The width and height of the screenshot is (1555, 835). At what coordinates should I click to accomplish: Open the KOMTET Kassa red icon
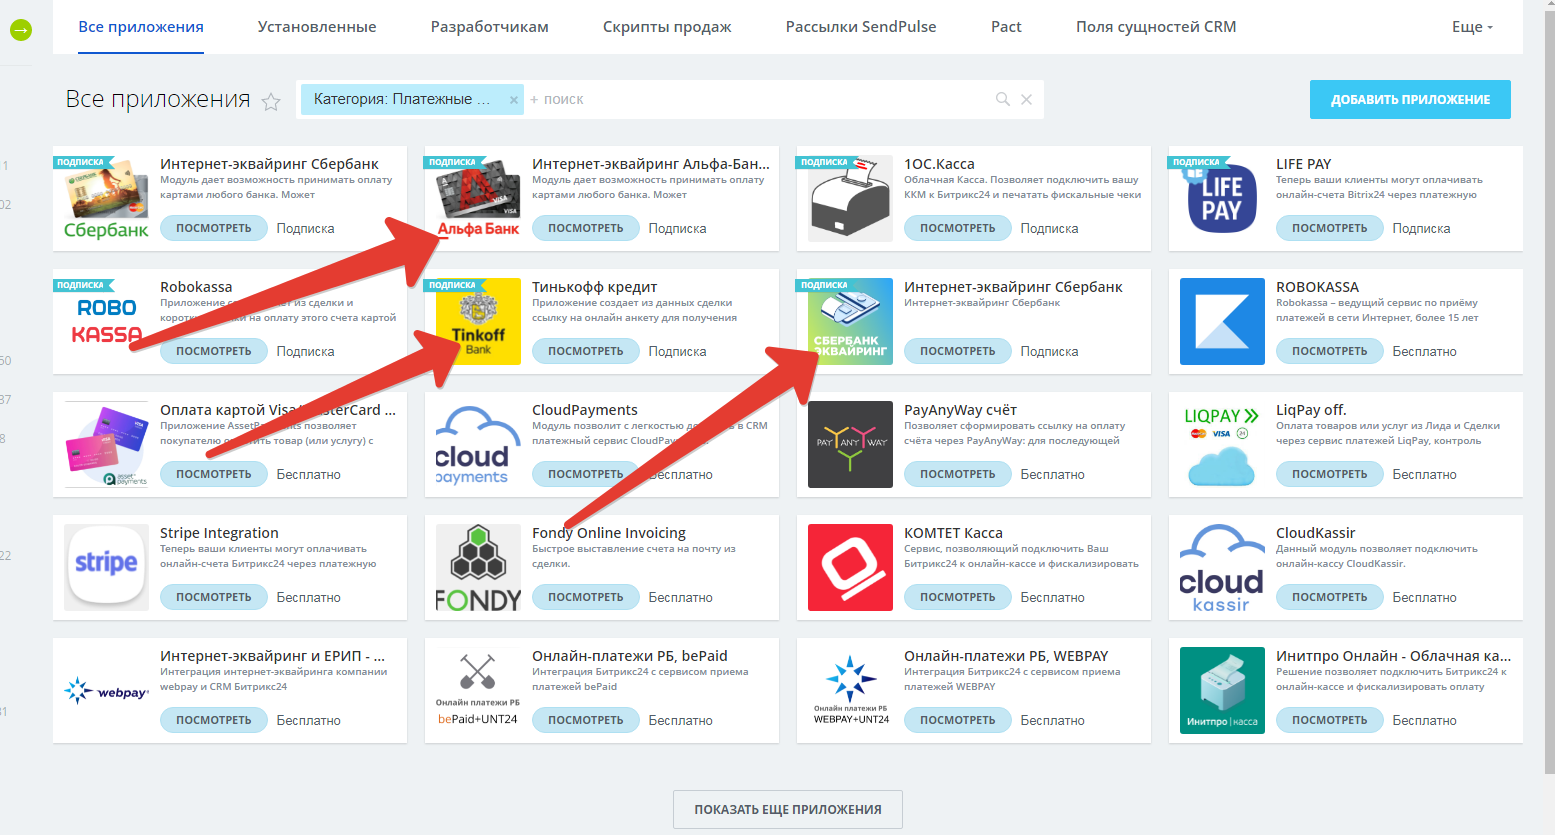click(850, 567)
